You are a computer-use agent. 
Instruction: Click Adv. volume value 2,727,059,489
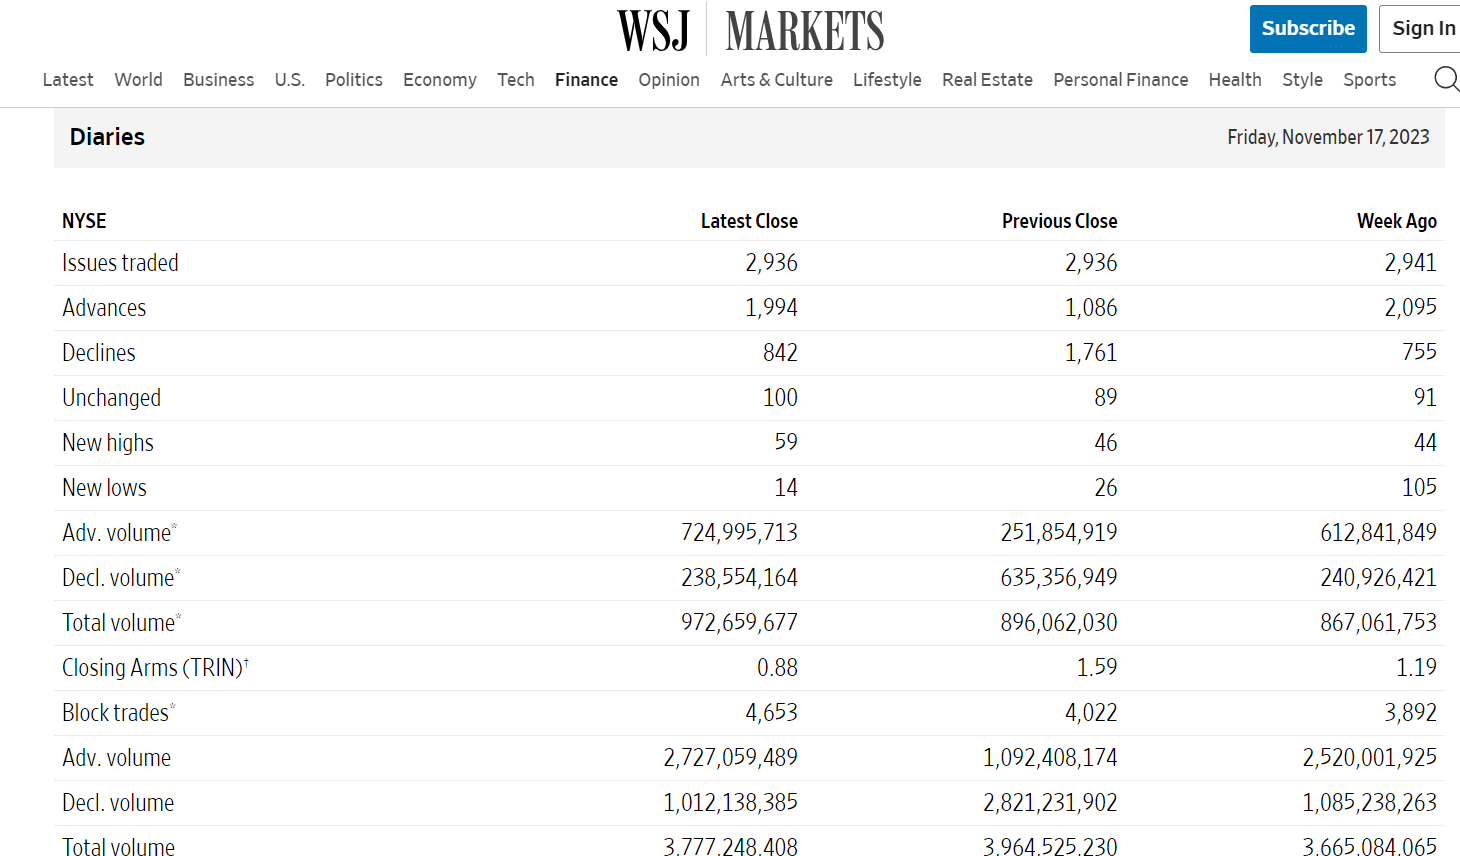click(x=730, y=758)
